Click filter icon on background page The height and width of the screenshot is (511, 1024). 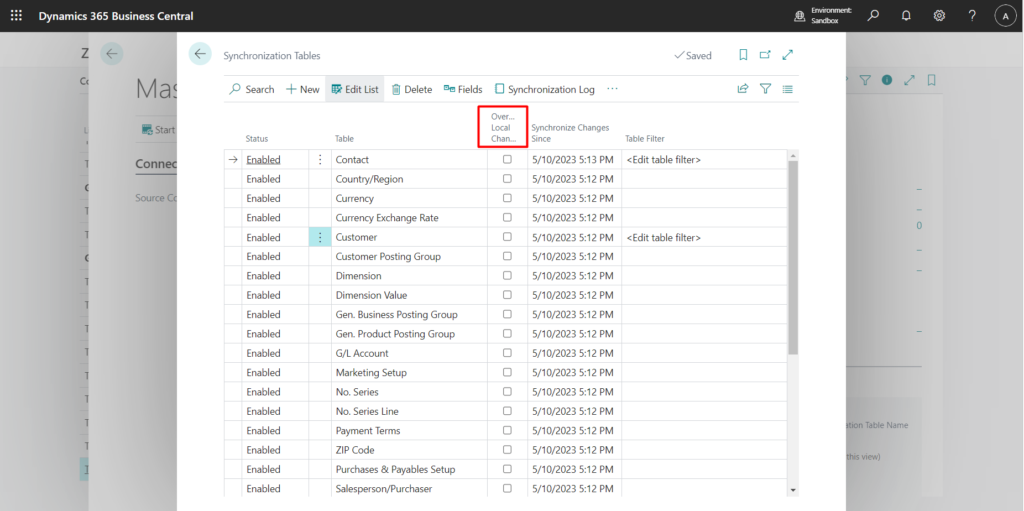(x=865, y=80)
